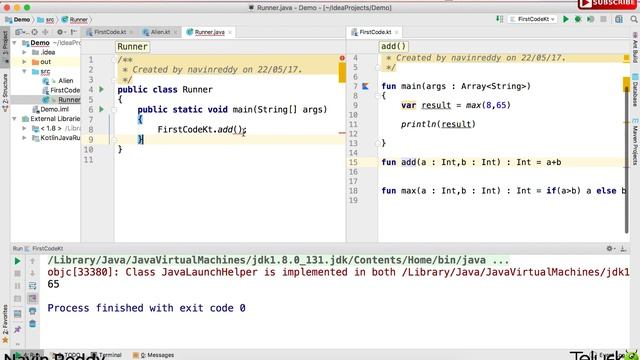Open the Run panel gear settings

pyautogui.click(x=610, y=248)
